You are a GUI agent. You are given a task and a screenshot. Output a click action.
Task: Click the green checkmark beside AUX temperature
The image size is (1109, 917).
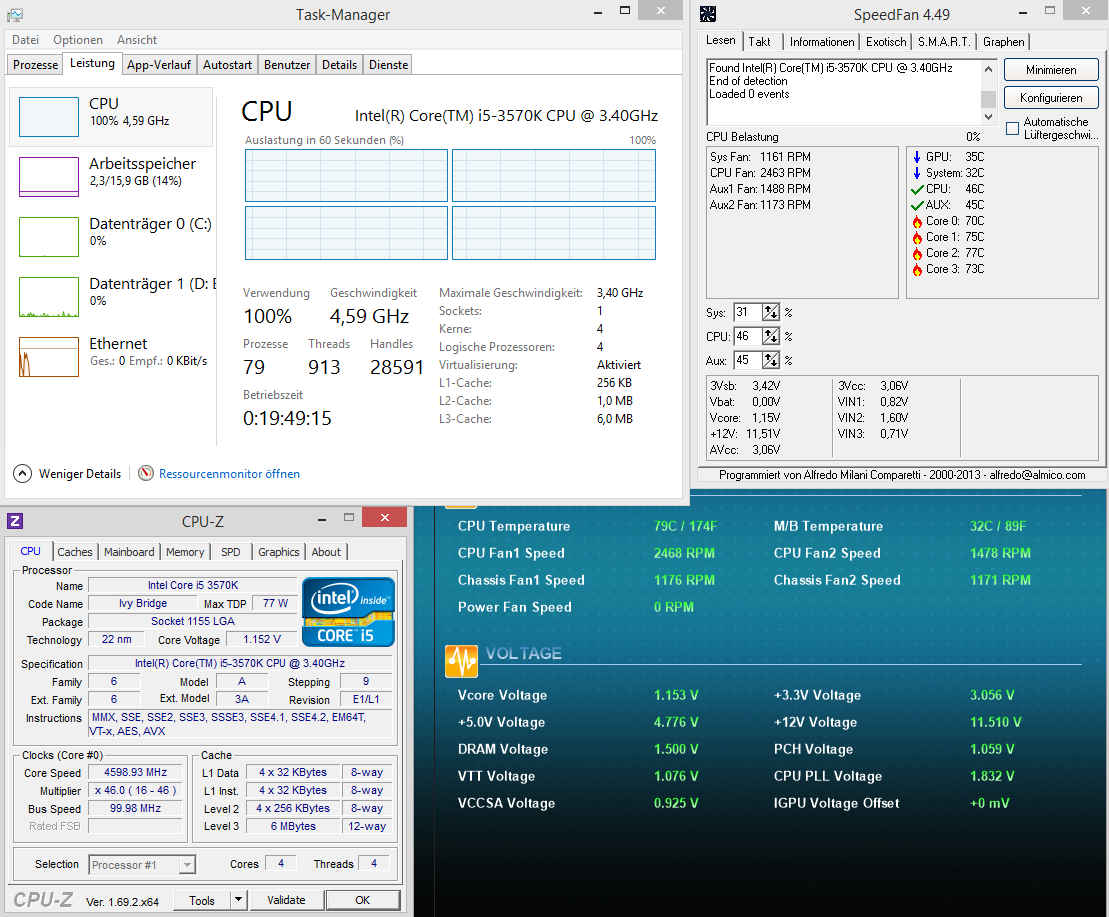point(917,205)
